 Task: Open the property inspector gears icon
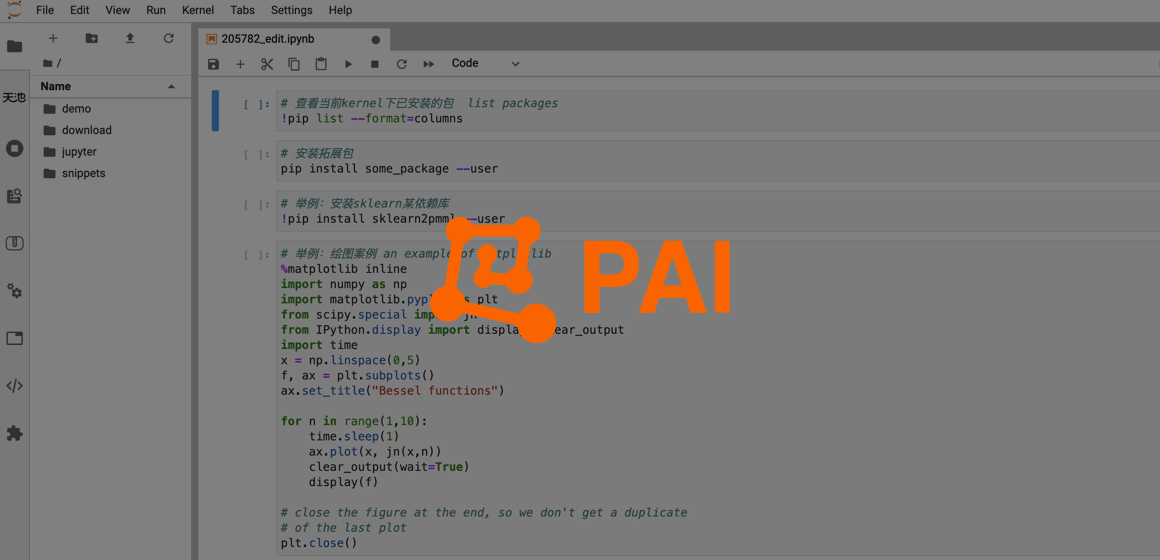coord(15,291)
